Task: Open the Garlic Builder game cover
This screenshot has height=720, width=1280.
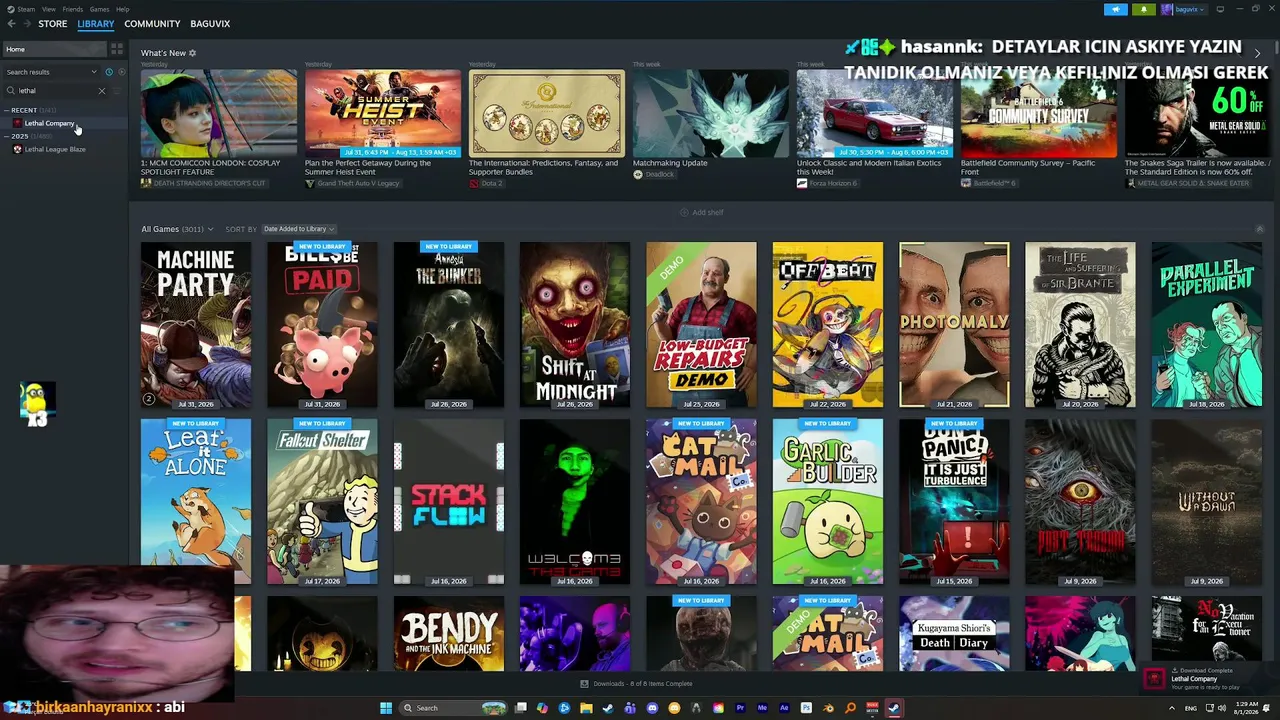Action: (827, 502)
